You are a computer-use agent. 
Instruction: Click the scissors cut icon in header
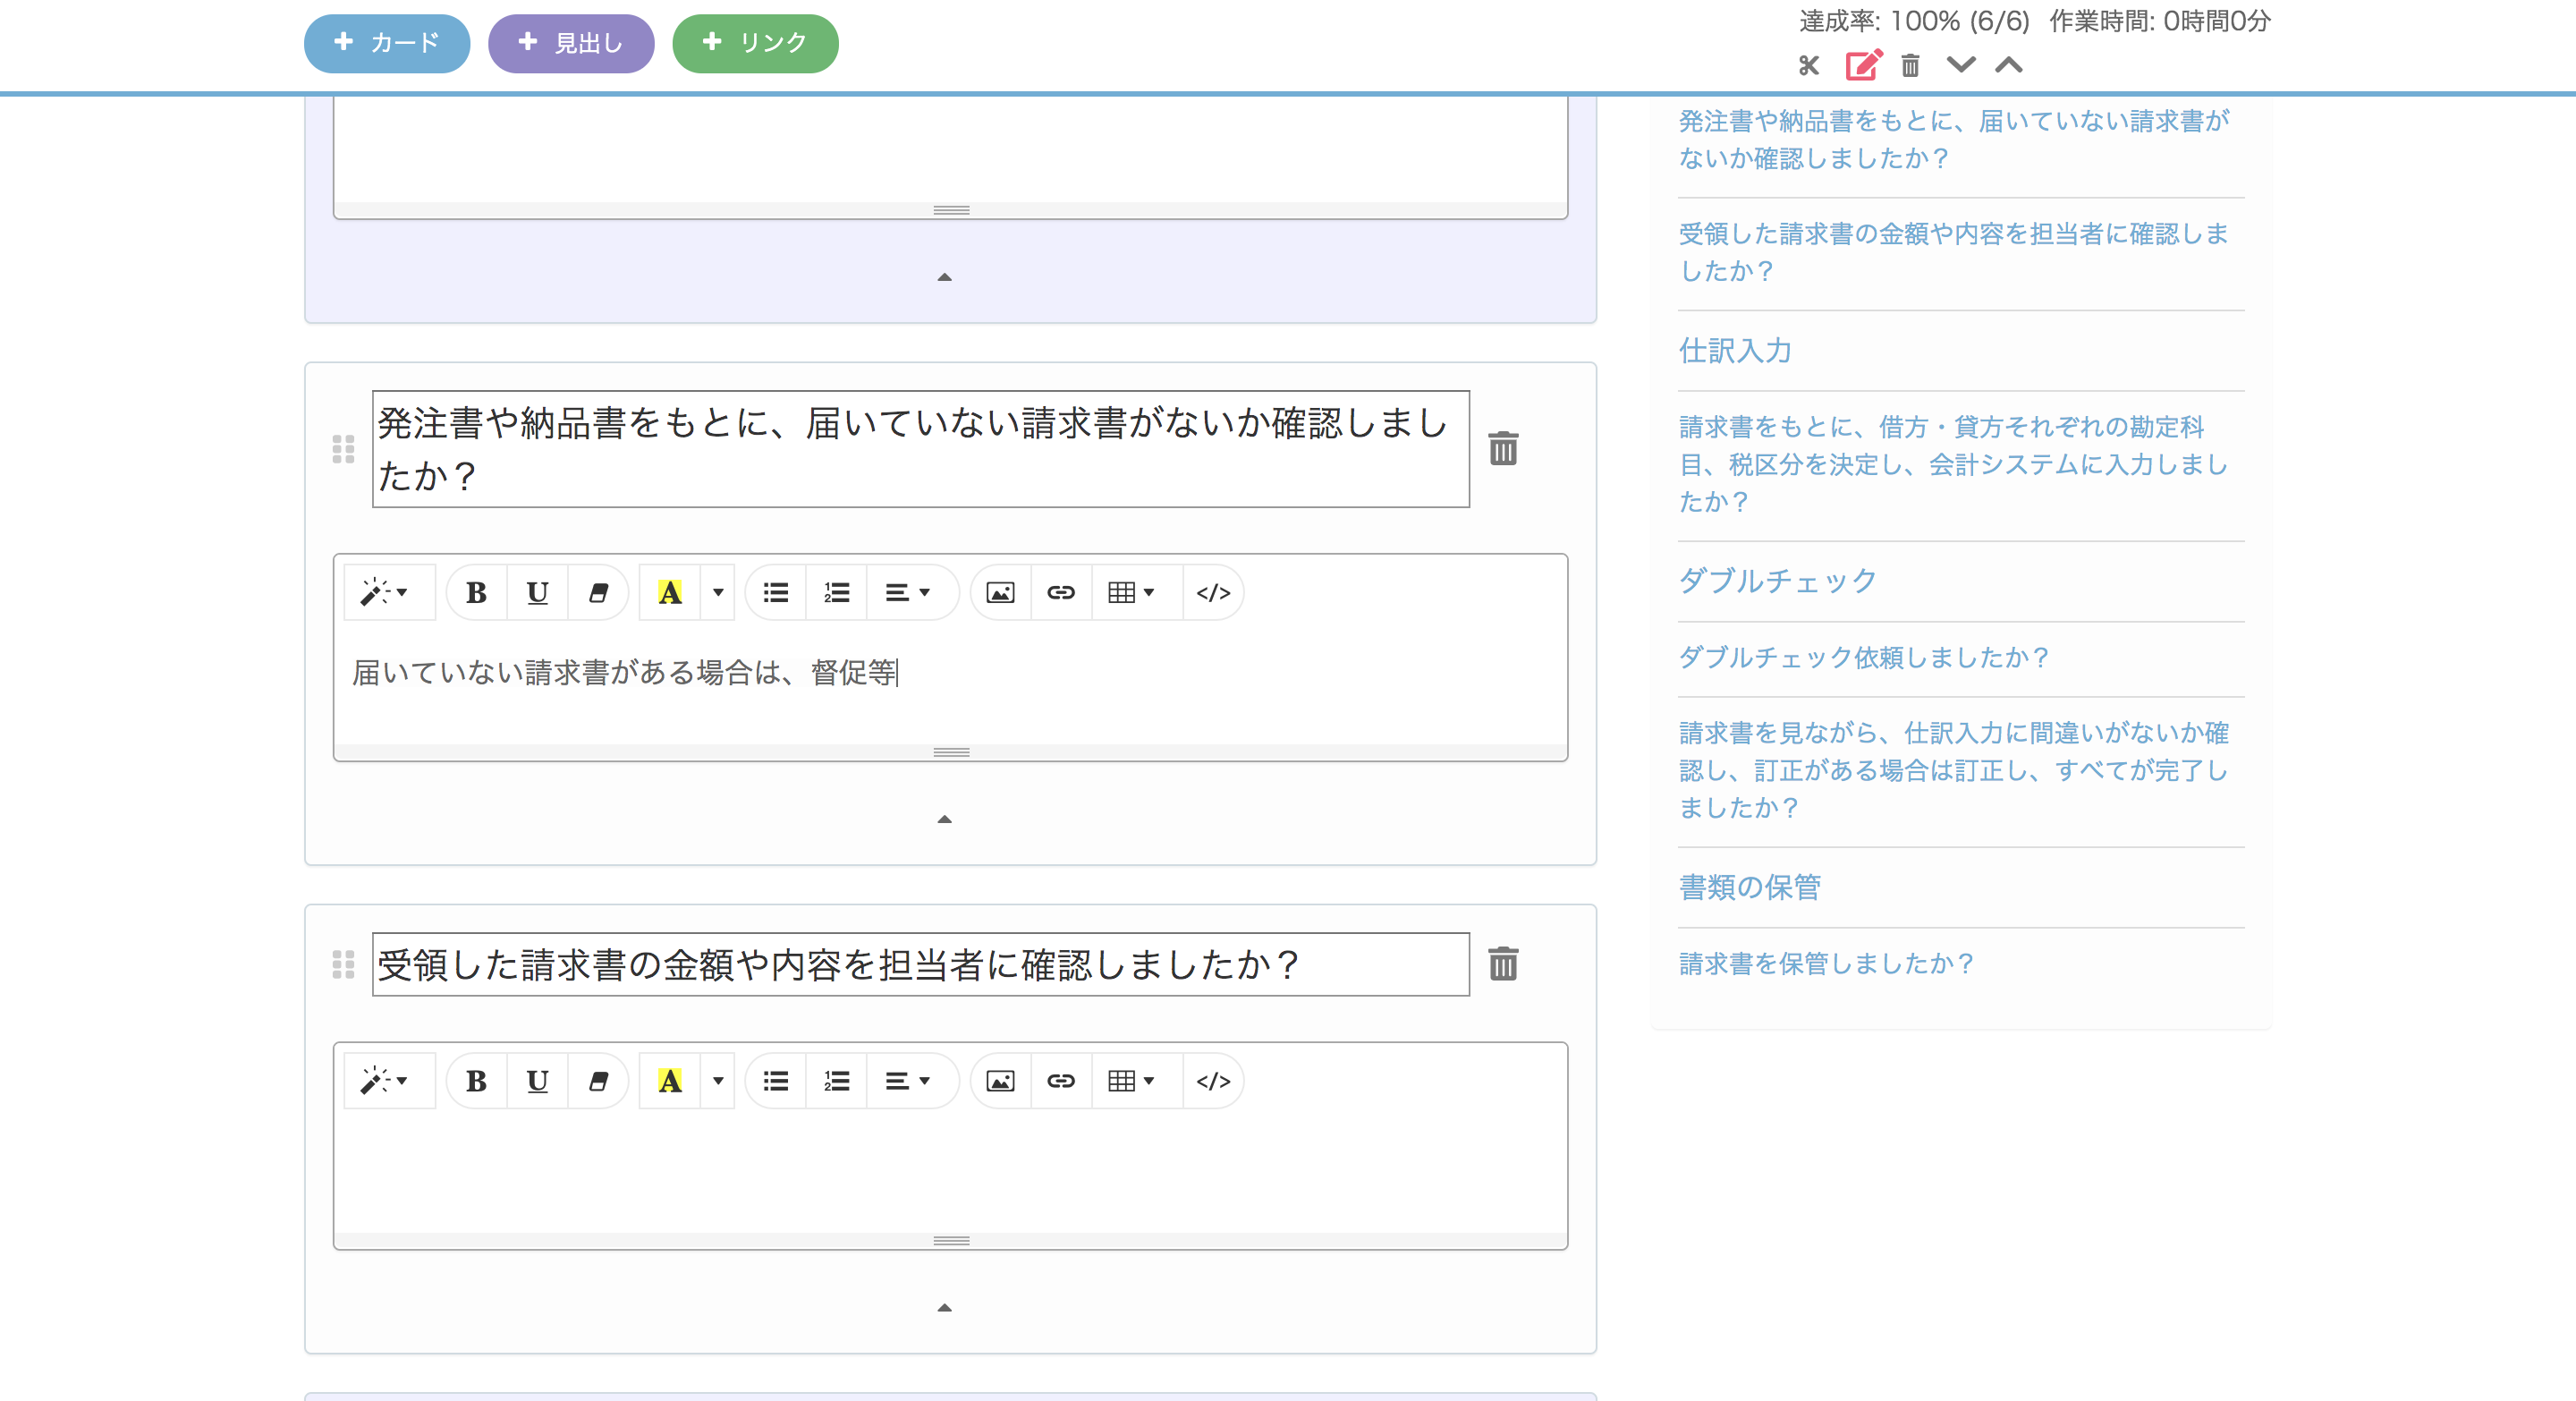point(1808,66)
